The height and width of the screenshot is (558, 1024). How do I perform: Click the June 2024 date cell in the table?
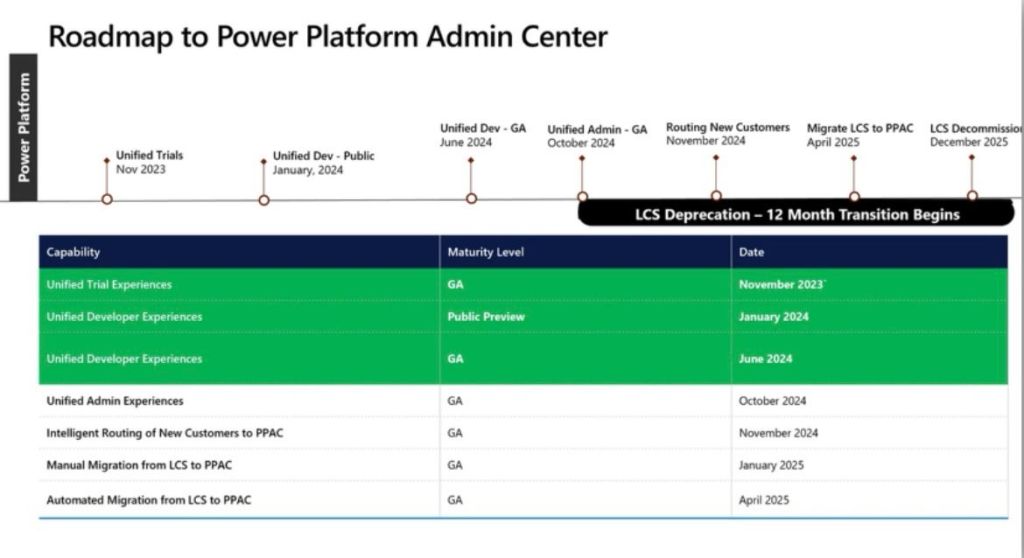[870, 358]
